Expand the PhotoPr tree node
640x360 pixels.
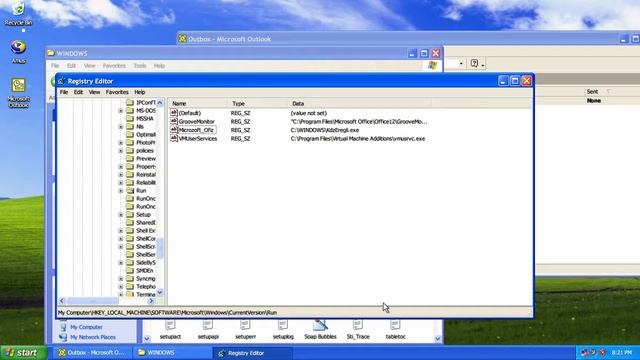pos(121,142)
